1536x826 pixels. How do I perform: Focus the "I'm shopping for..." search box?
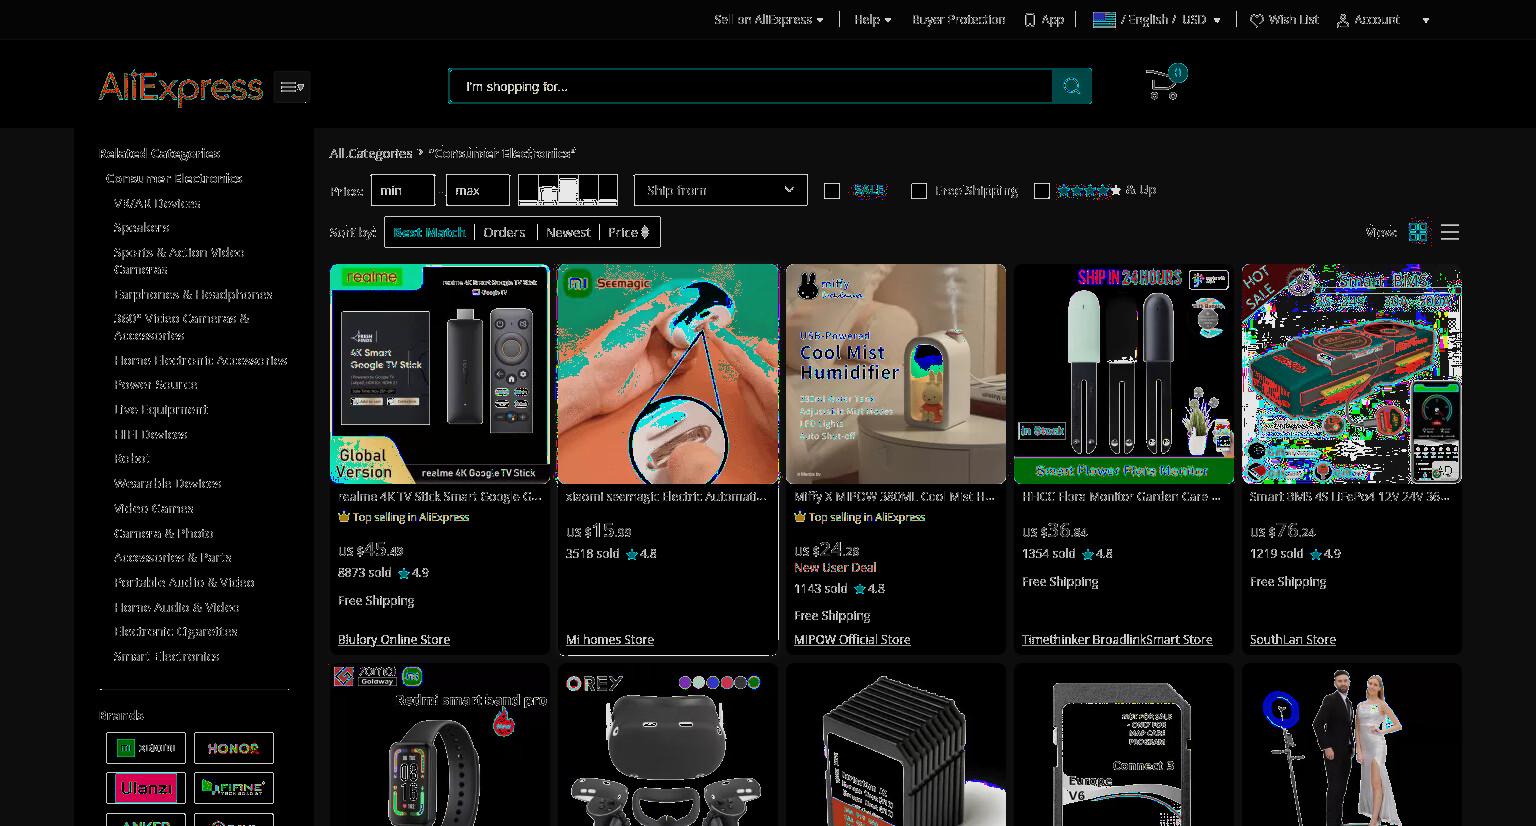tap(750, 87)
